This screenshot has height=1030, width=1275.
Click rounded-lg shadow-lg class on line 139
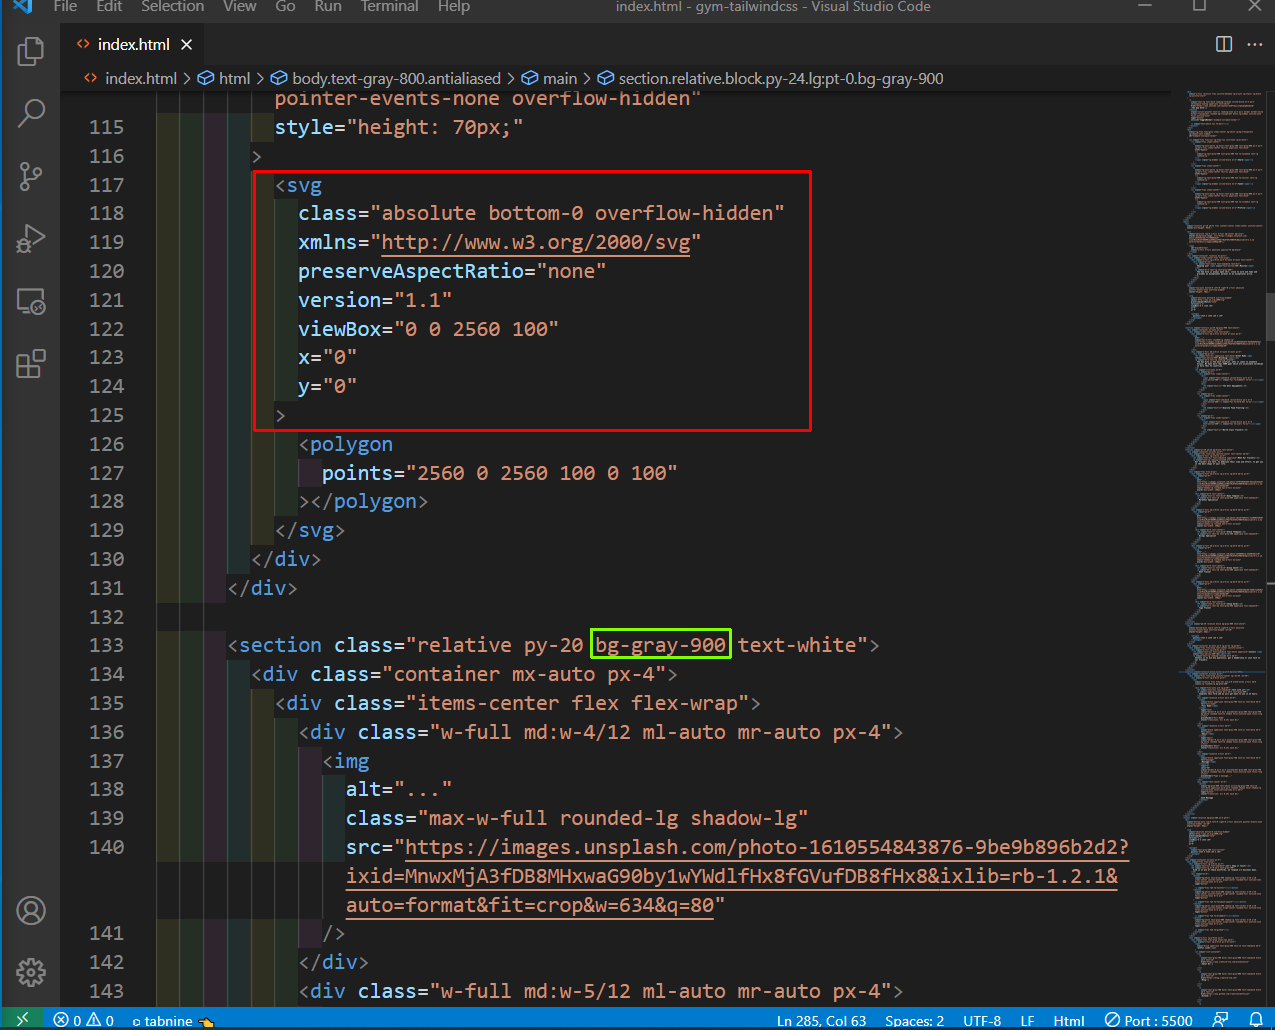[678, 819]
